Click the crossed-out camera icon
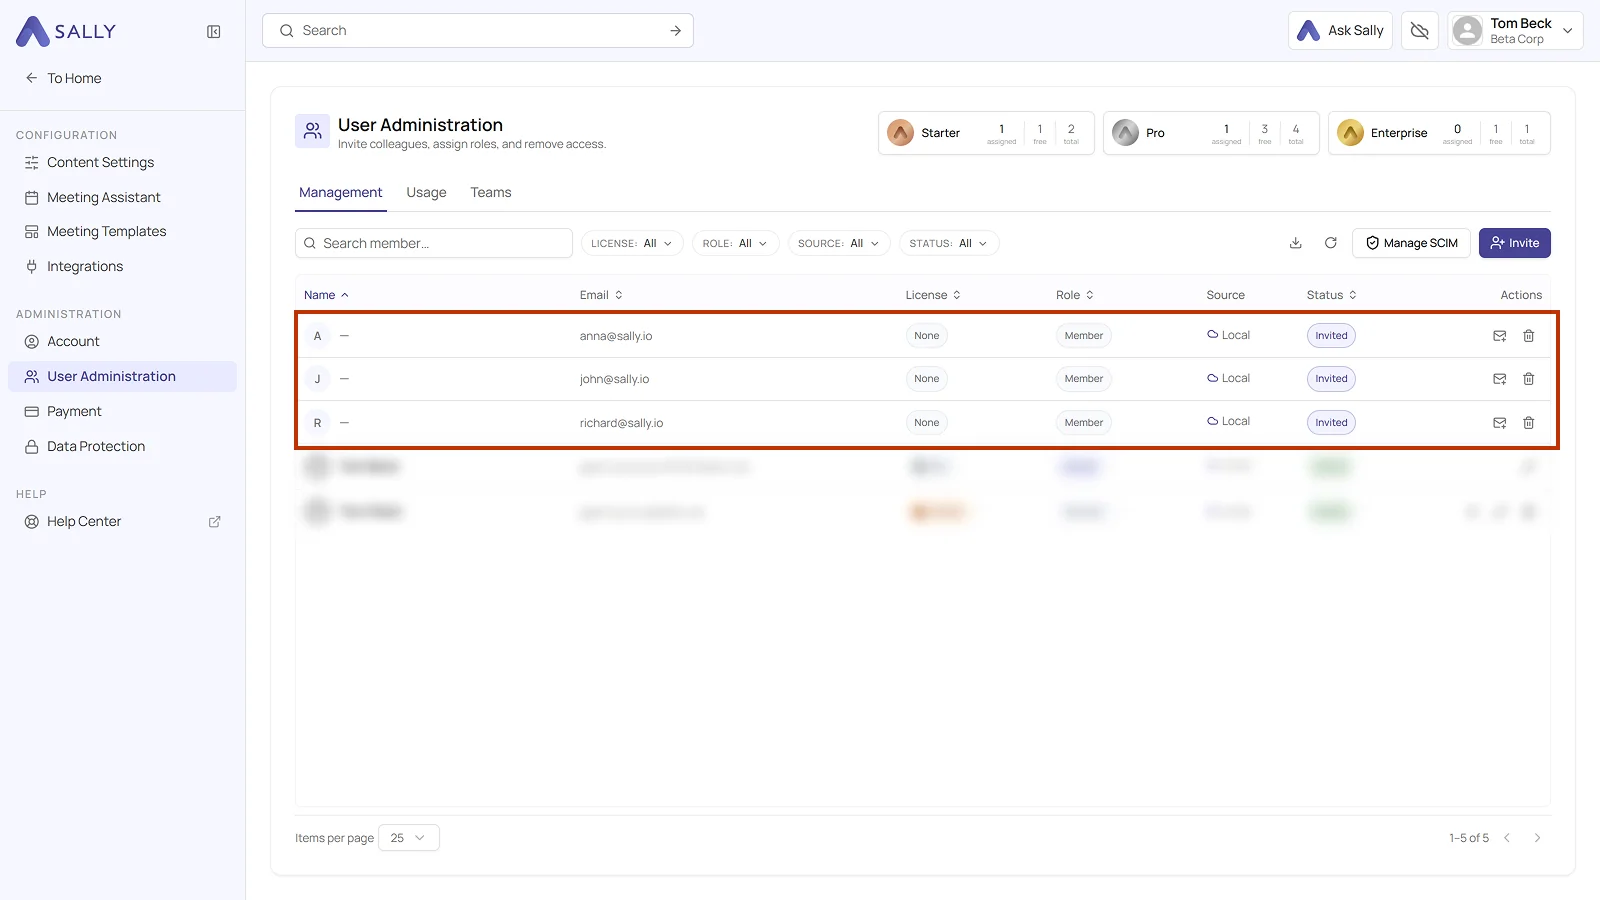Viewport: 1600px width, 900px height. pos(1420,31)
